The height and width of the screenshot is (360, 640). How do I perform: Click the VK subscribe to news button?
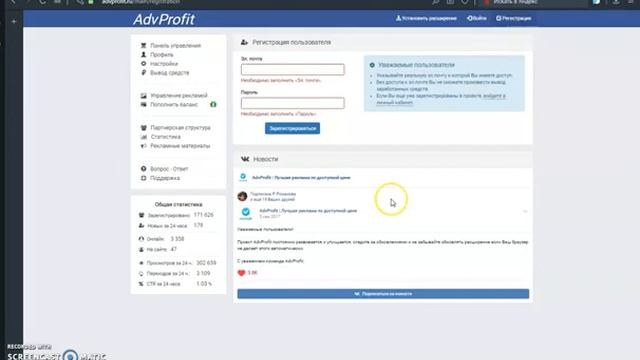point(383,294)
